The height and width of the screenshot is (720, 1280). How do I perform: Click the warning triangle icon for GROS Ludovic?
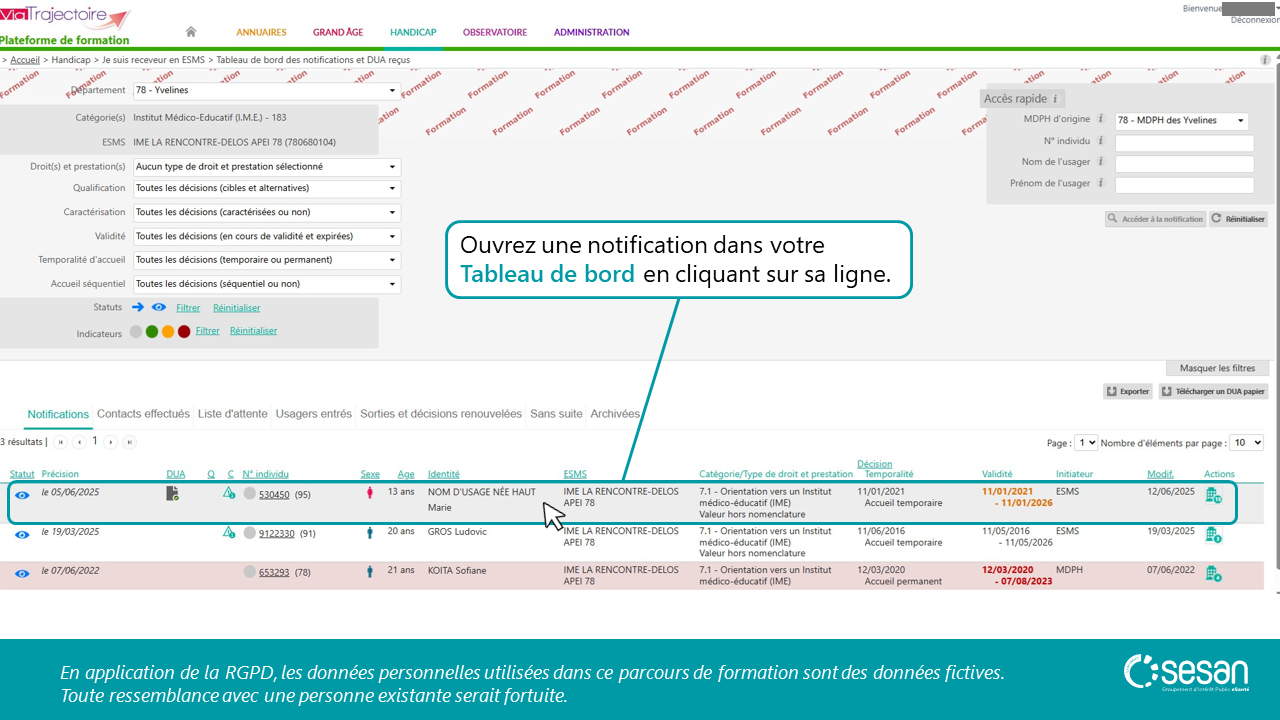[x=229, y=533]
